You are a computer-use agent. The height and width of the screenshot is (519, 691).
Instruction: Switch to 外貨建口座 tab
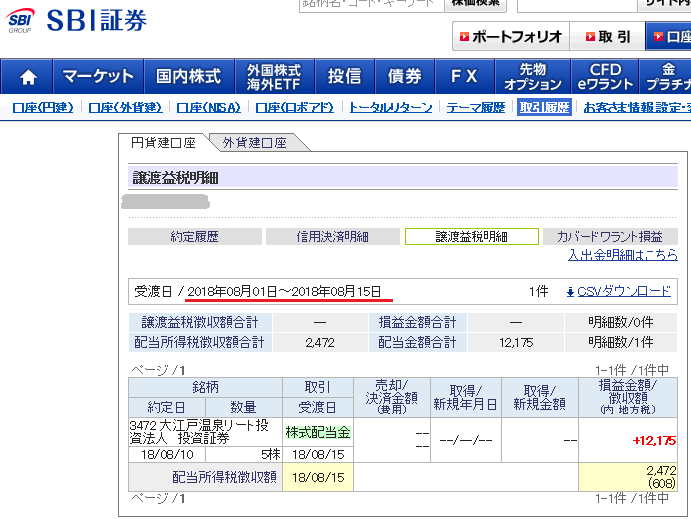[x=255, y=143]
